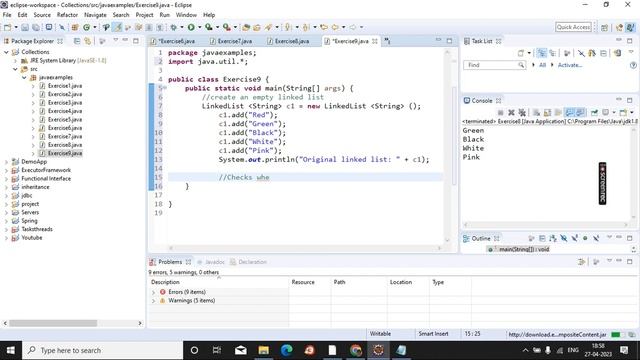Collapse the javaexamples package node
Viewport: 640px width, 360px height.
tap(24, 77)
